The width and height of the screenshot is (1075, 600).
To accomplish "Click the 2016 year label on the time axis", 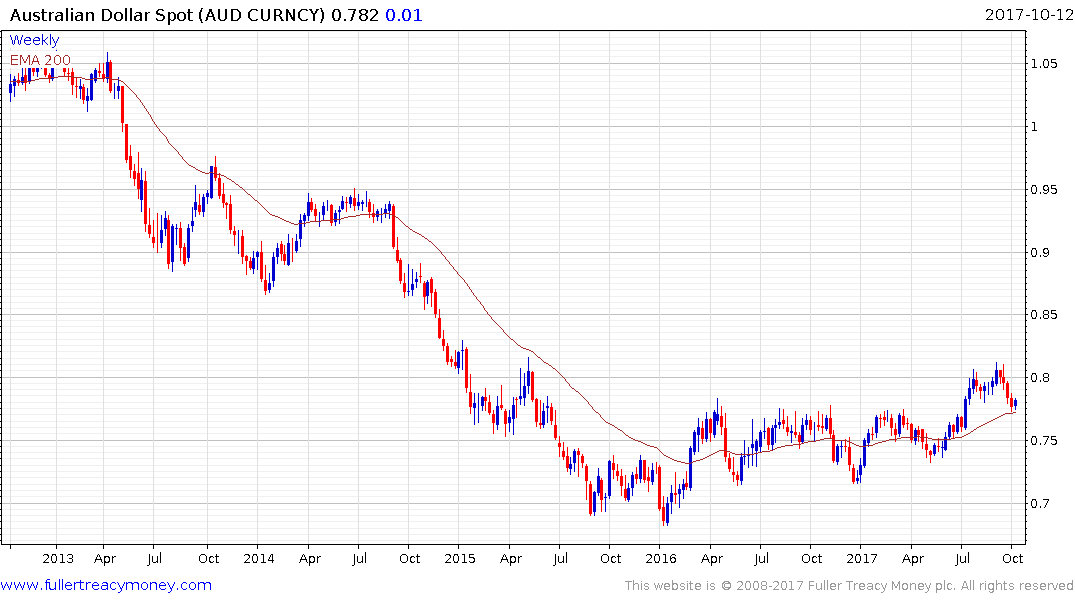I will (x=660, y=558).
